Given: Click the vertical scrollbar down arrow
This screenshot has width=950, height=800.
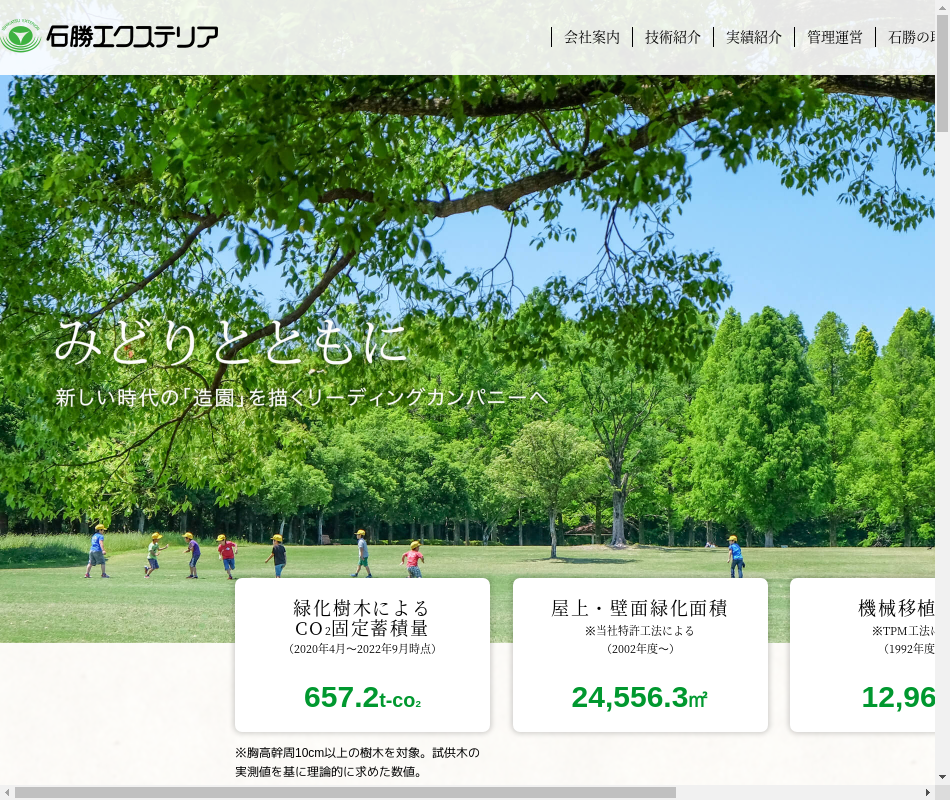Looking at the screenshot, I should pos(942,777).
